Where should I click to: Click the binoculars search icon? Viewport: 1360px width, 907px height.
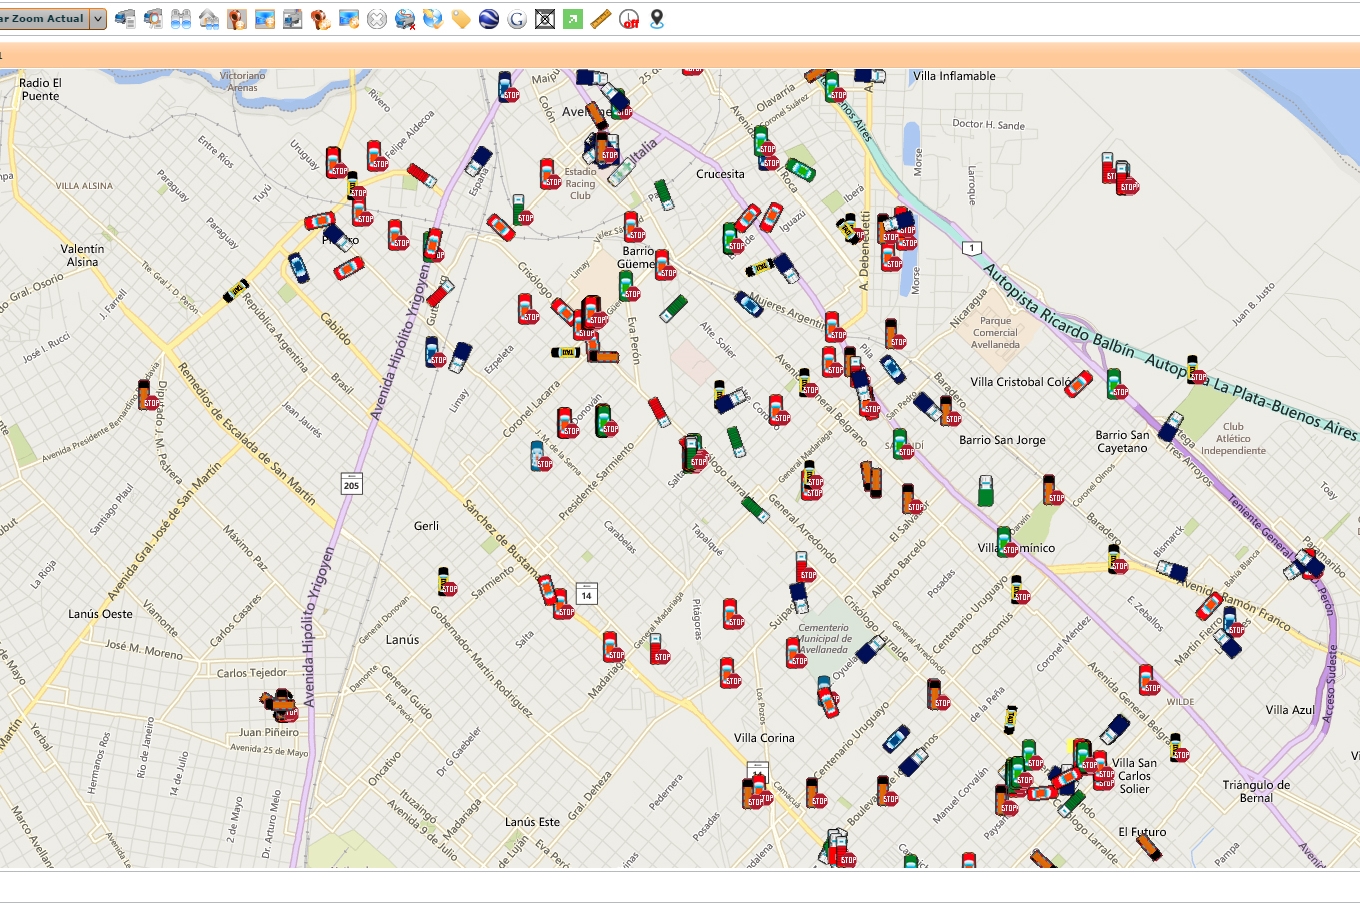click(x=181, y=19)
